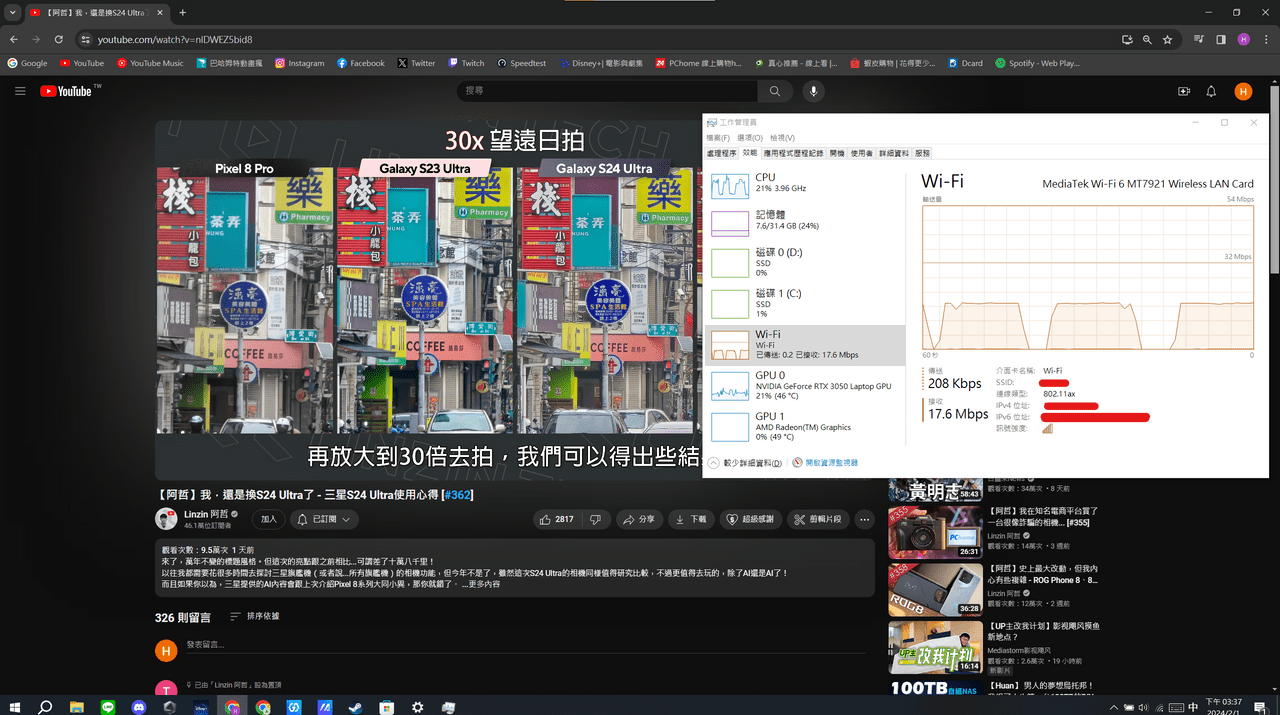
Task: Click the 下載 download button
Action: 691,519
